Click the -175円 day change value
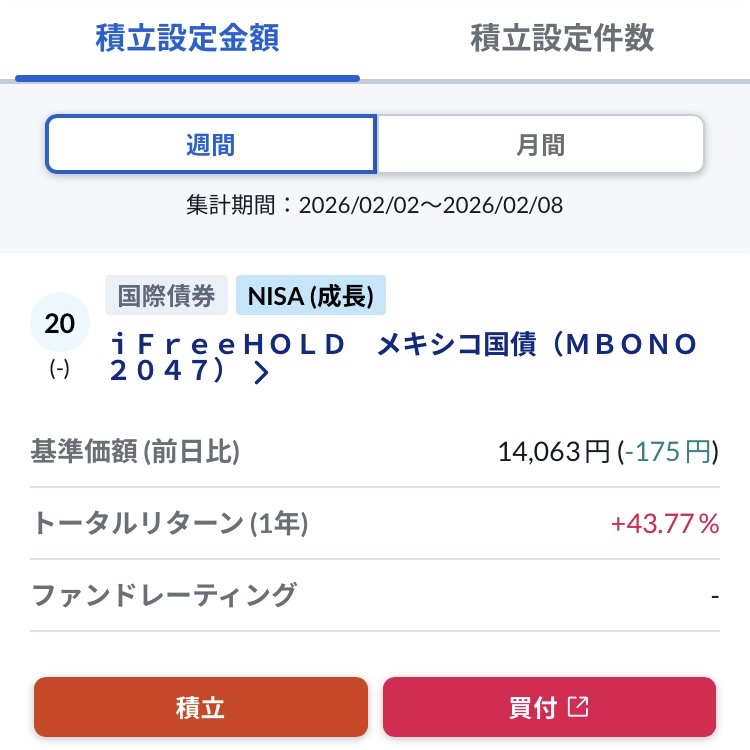 666,453
